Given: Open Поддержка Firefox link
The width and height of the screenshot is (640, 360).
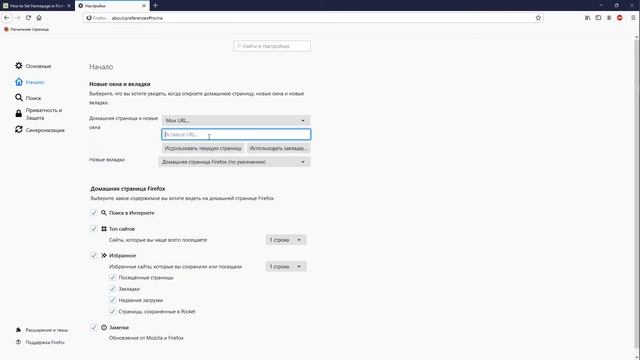Looking at the screenshot, I should (40, 342).
